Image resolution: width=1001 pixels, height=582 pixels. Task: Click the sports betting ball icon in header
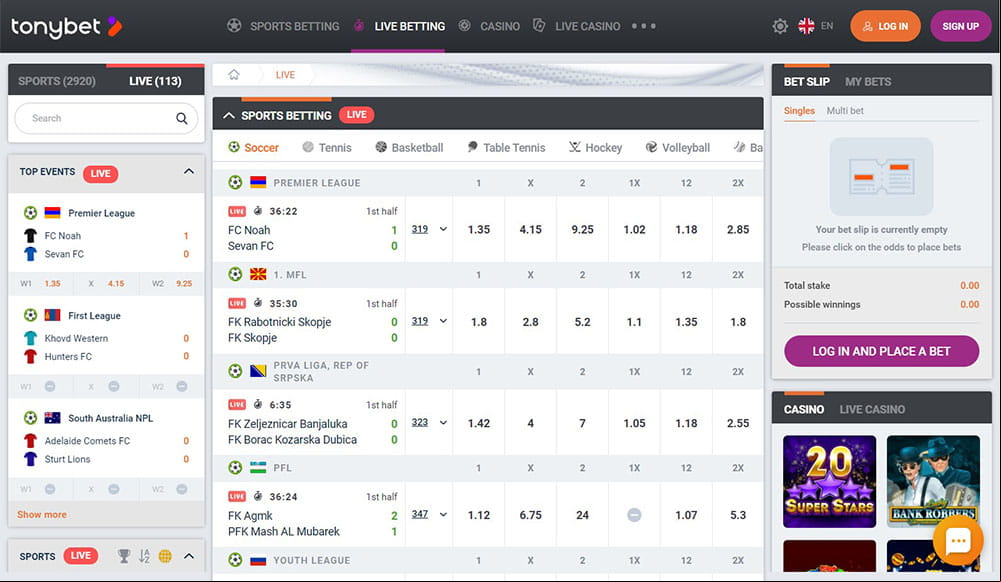pyautogui.click(x=234, y=26)
